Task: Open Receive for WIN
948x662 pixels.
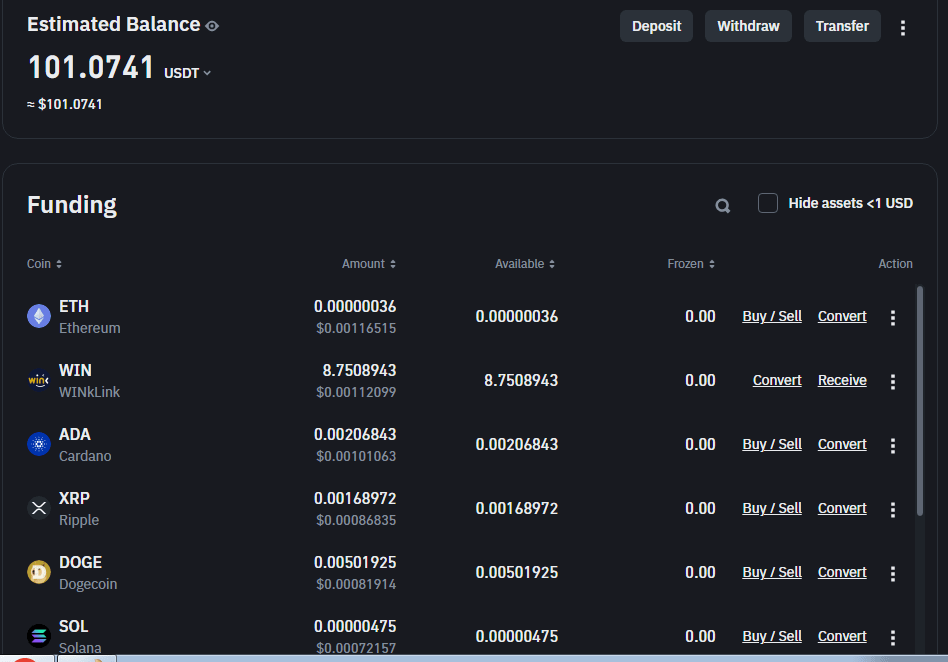Action: click(842, 380)
